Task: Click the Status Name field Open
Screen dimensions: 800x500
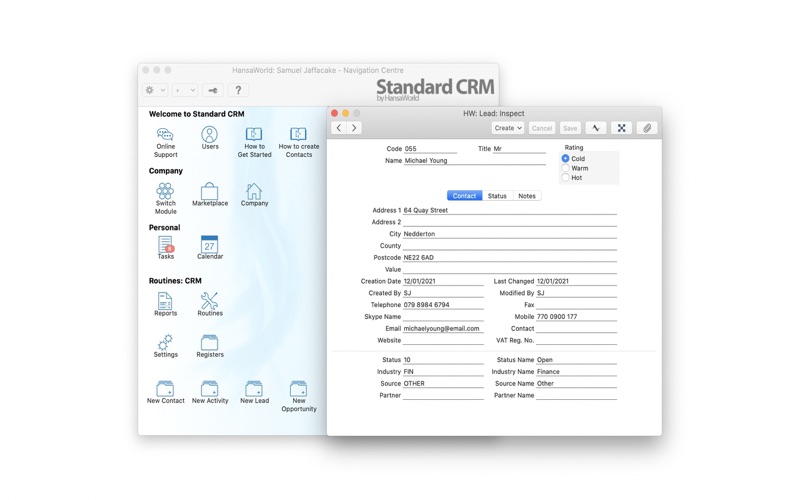Action: [577, 360]
